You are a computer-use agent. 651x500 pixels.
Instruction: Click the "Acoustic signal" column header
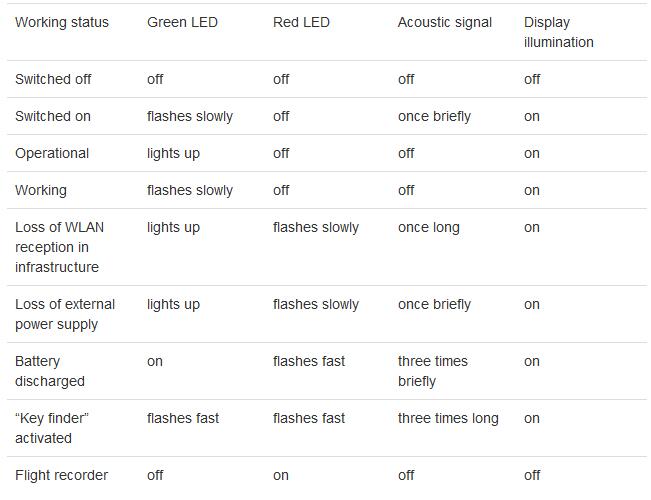pyautogui.click(x=445, y=22)
